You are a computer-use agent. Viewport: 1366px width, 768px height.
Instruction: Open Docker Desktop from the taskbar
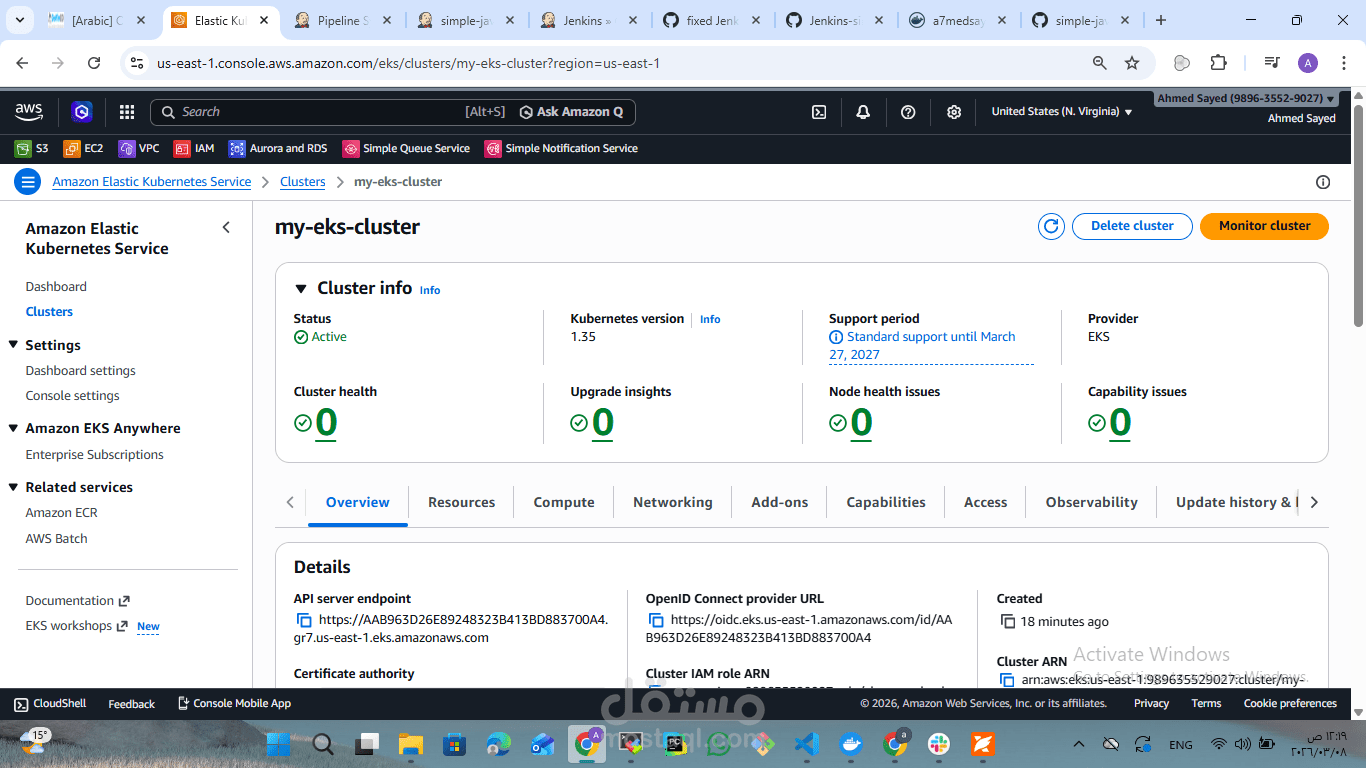pyautogui.click(x=851, y=744)
